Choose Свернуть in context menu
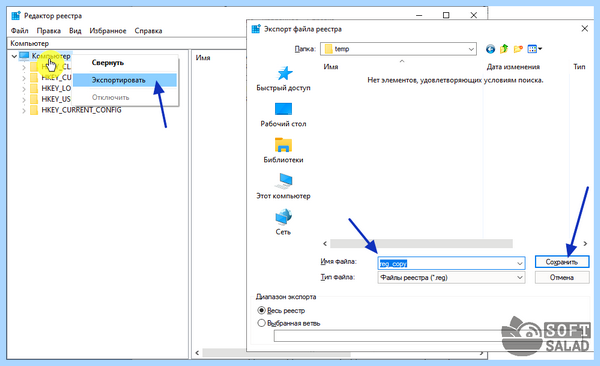 pyautogui.click(x=125, y=62)
